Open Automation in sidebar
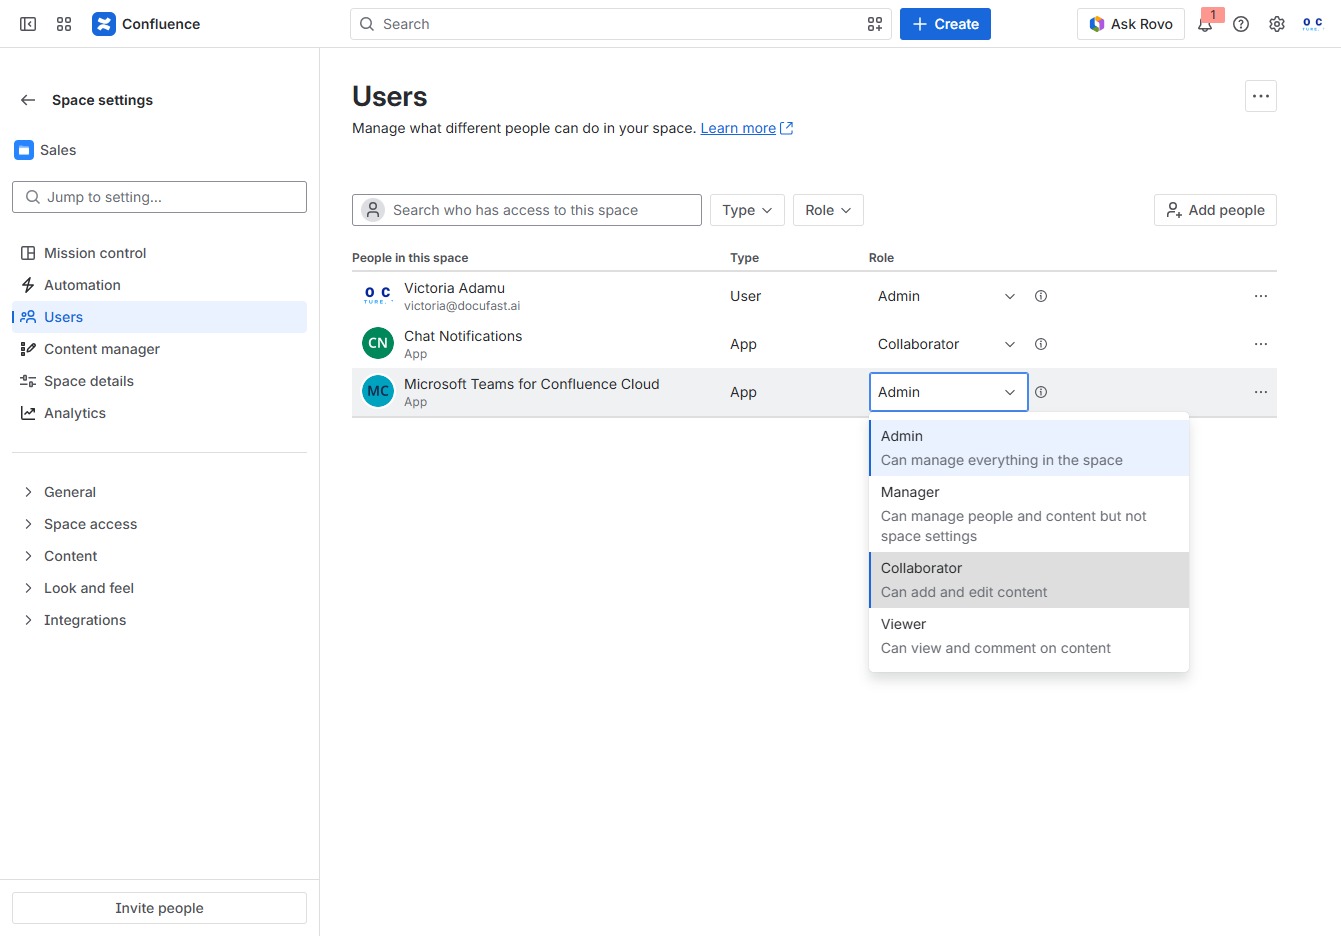Viewport: 1341px width, 936px height. coord(159,285)
